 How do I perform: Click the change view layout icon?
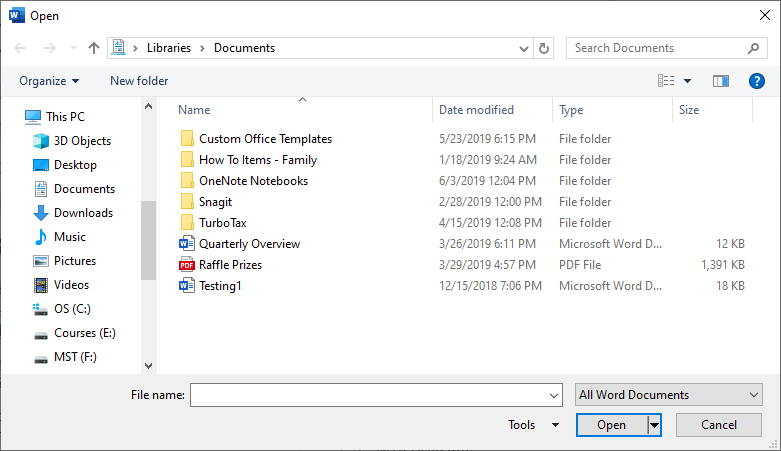(x=666, y=81)
